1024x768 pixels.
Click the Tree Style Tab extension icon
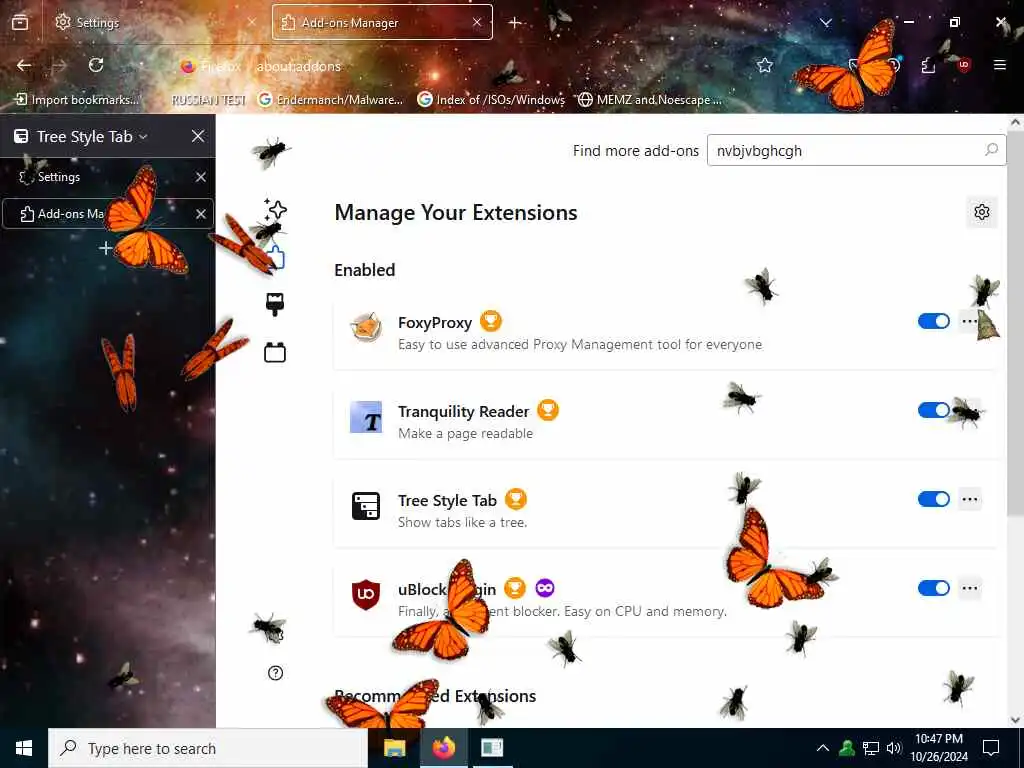(366, 506)
